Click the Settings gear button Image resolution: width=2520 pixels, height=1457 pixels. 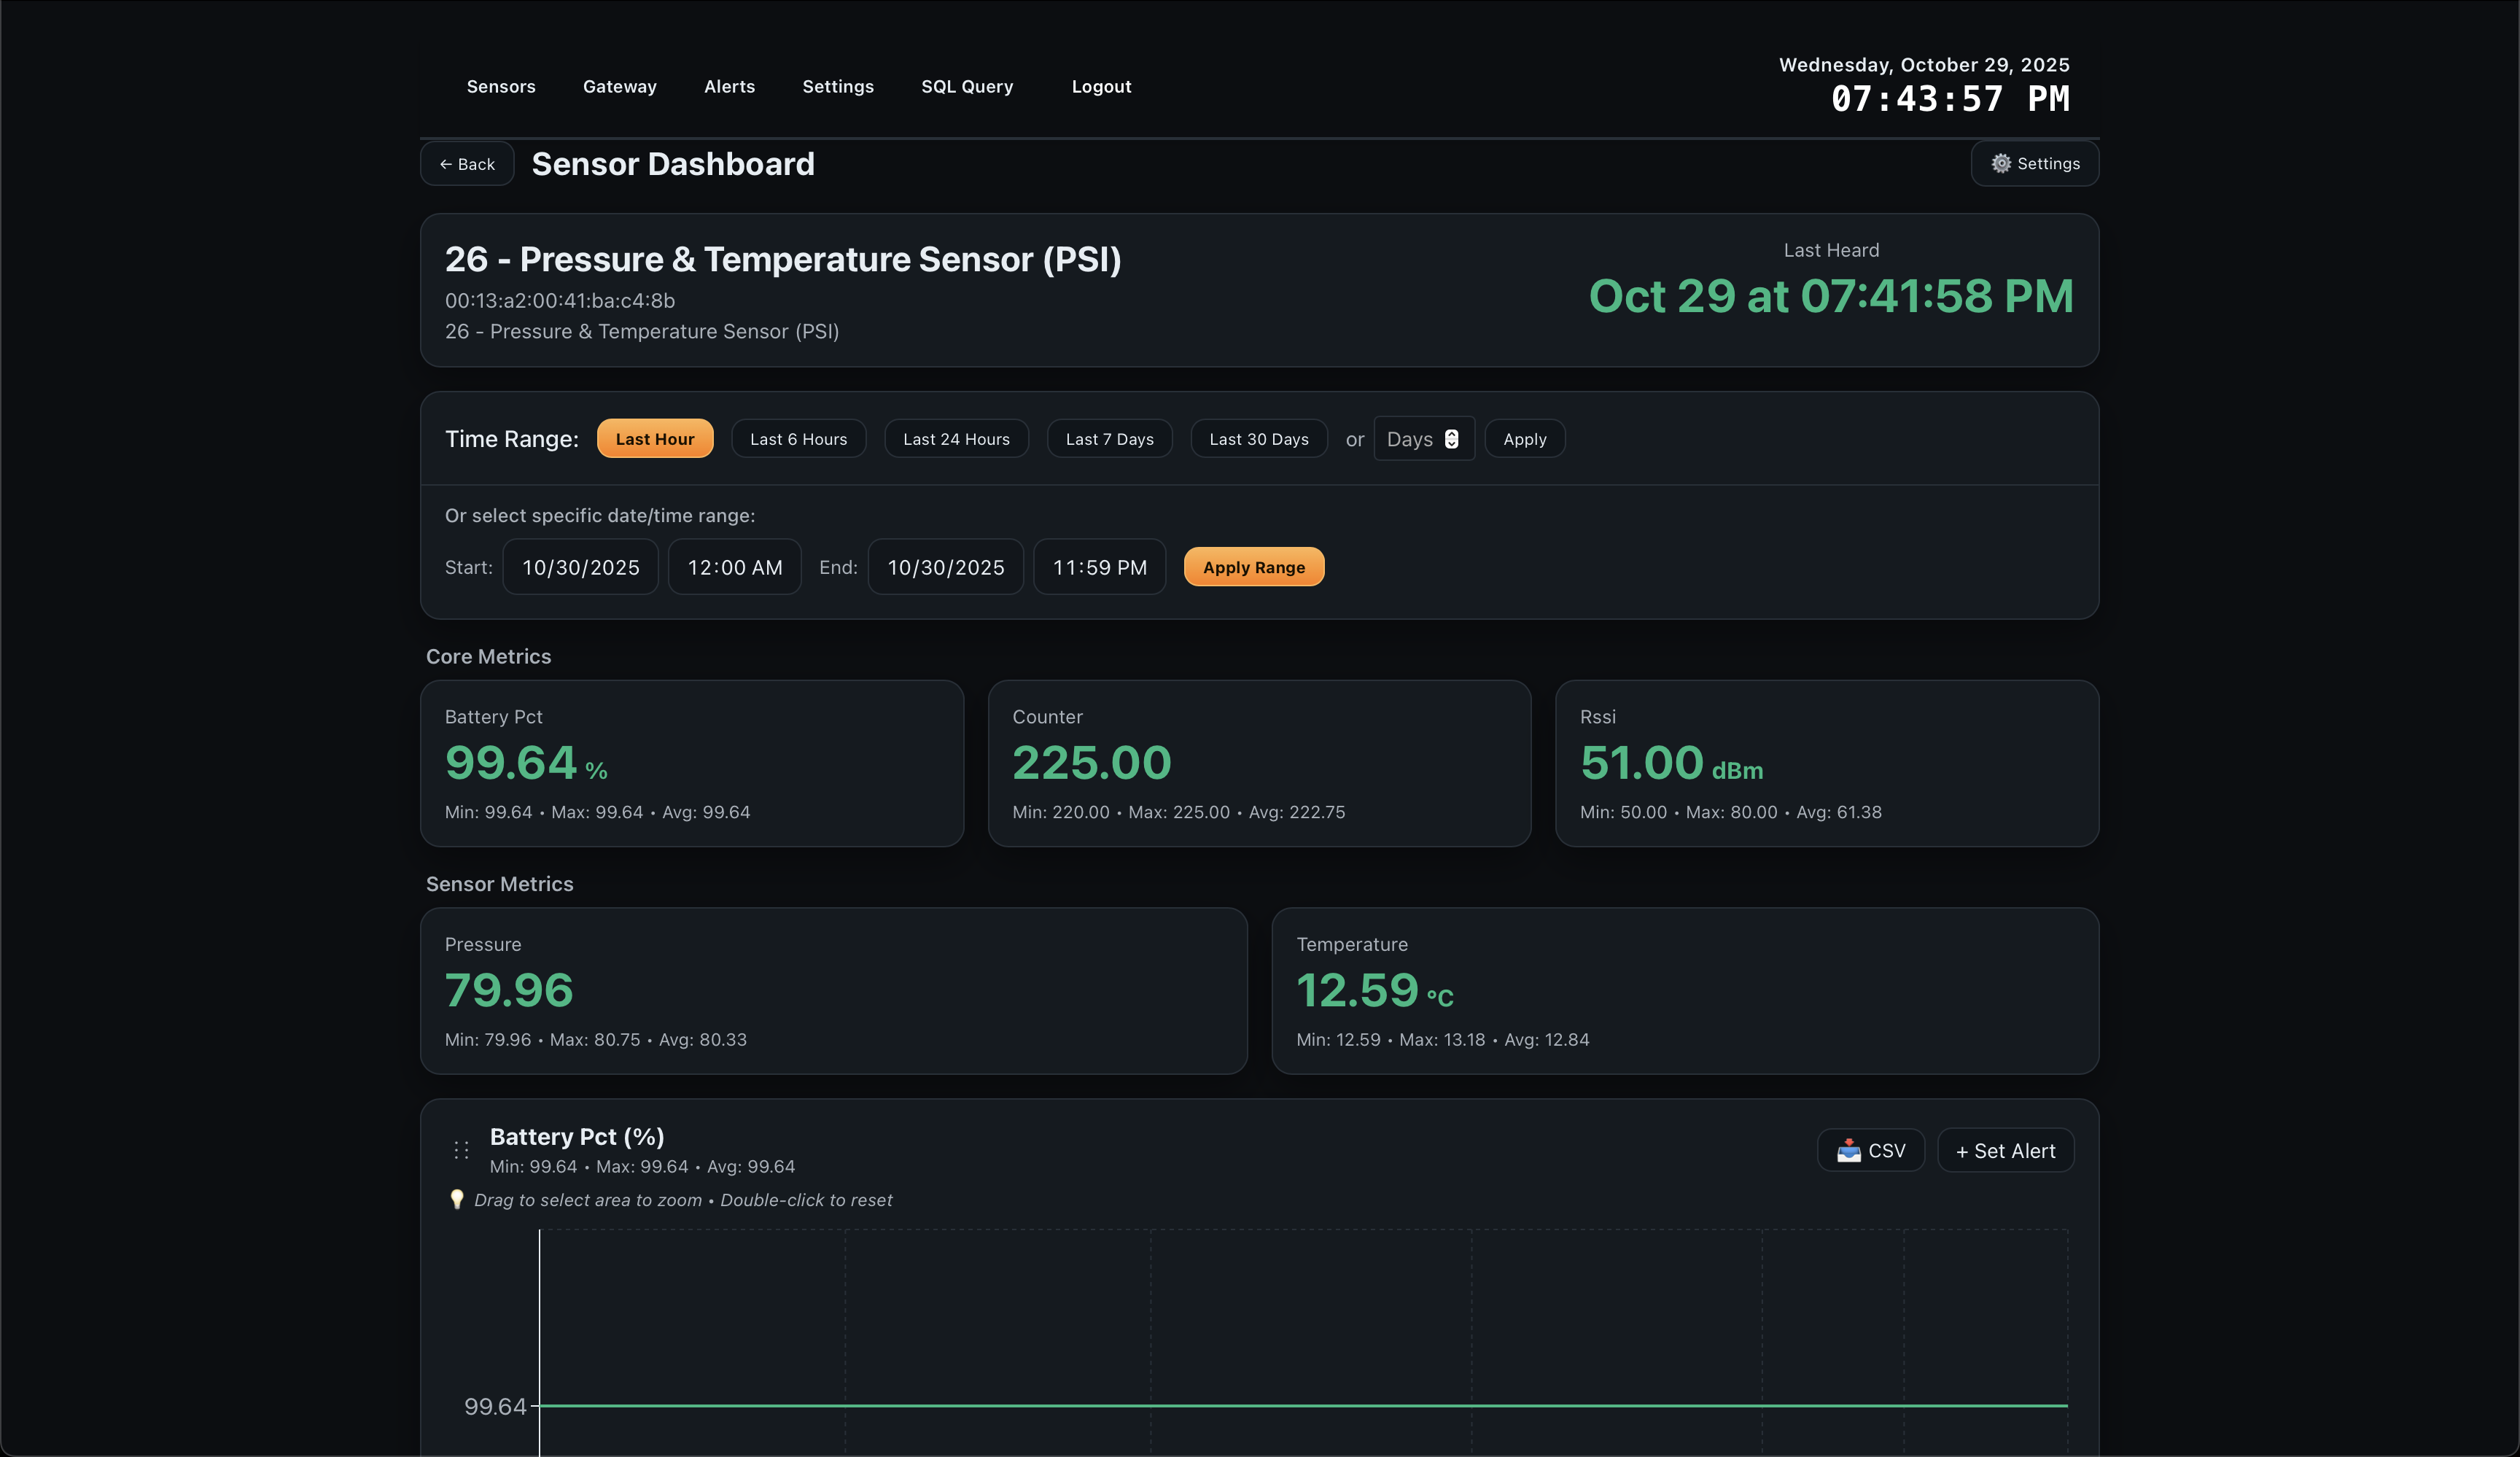pos(2034,163)
